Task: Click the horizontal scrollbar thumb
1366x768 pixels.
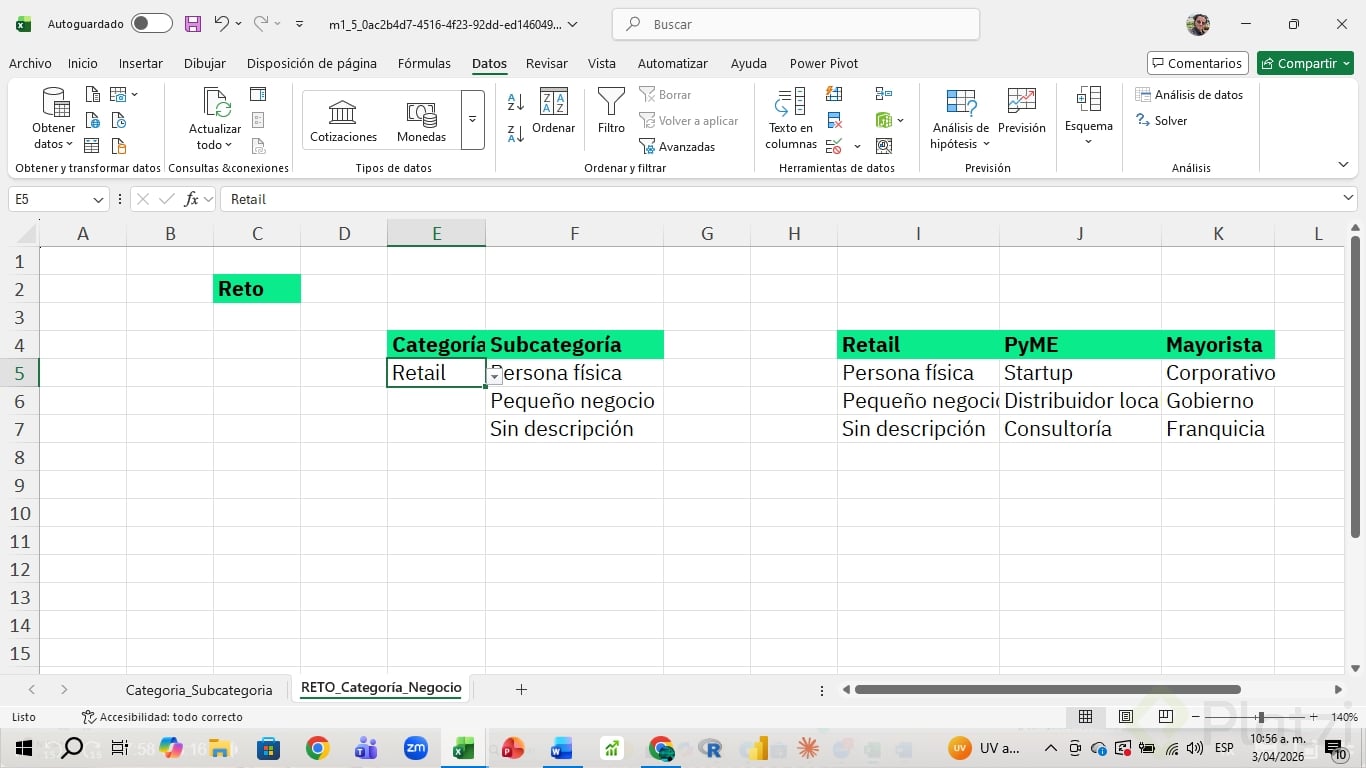Action: [x=1047, y=689]
